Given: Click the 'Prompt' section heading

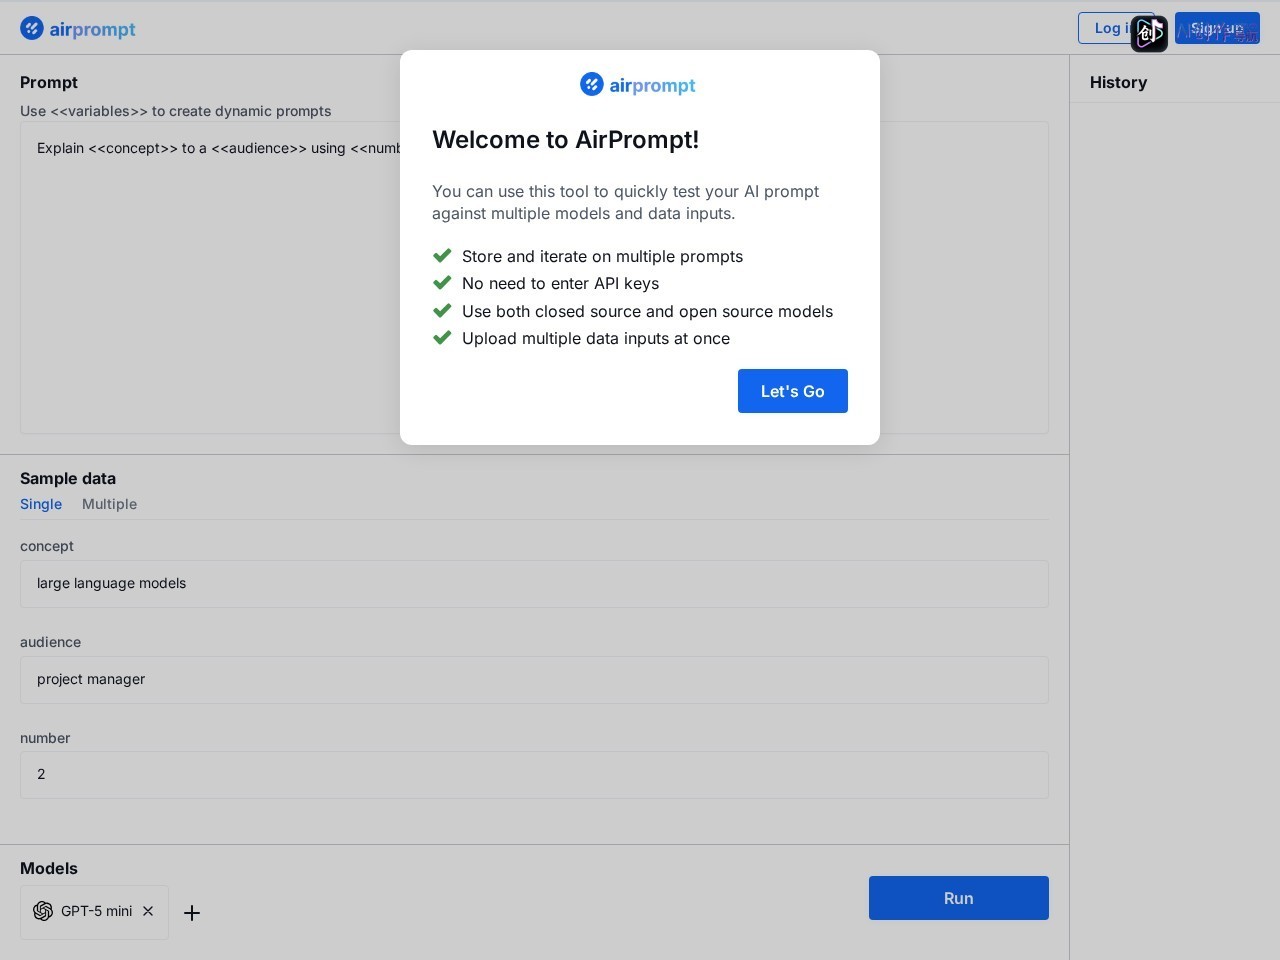Looking at the screenshot, I should (x=49, y=82).
